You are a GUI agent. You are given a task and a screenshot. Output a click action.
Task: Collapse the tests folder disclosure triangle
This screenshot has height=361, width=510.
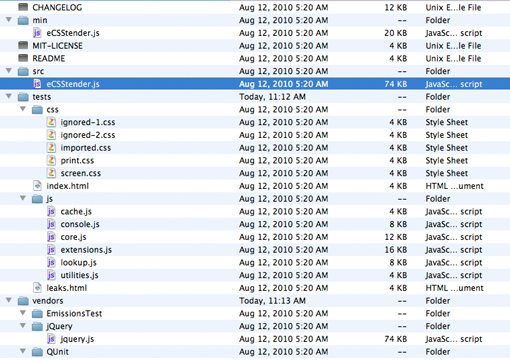coord(9,96)
